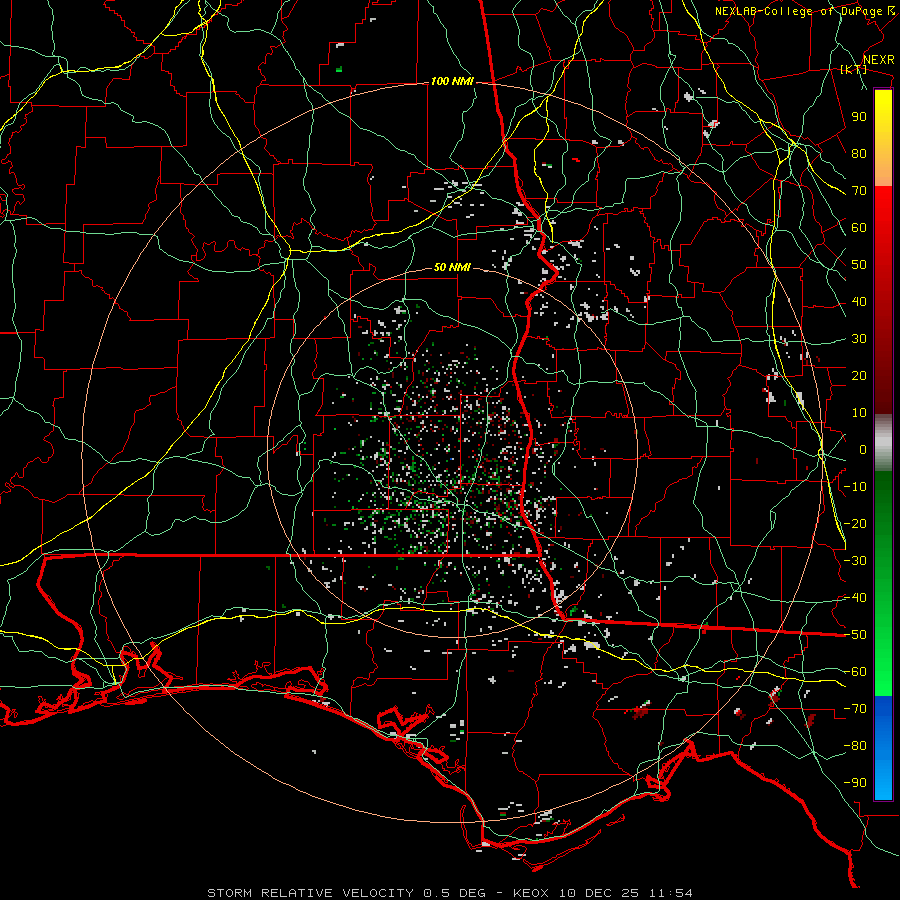
Task: Click the KEOX radar station identifier
Action: (531, 893)
